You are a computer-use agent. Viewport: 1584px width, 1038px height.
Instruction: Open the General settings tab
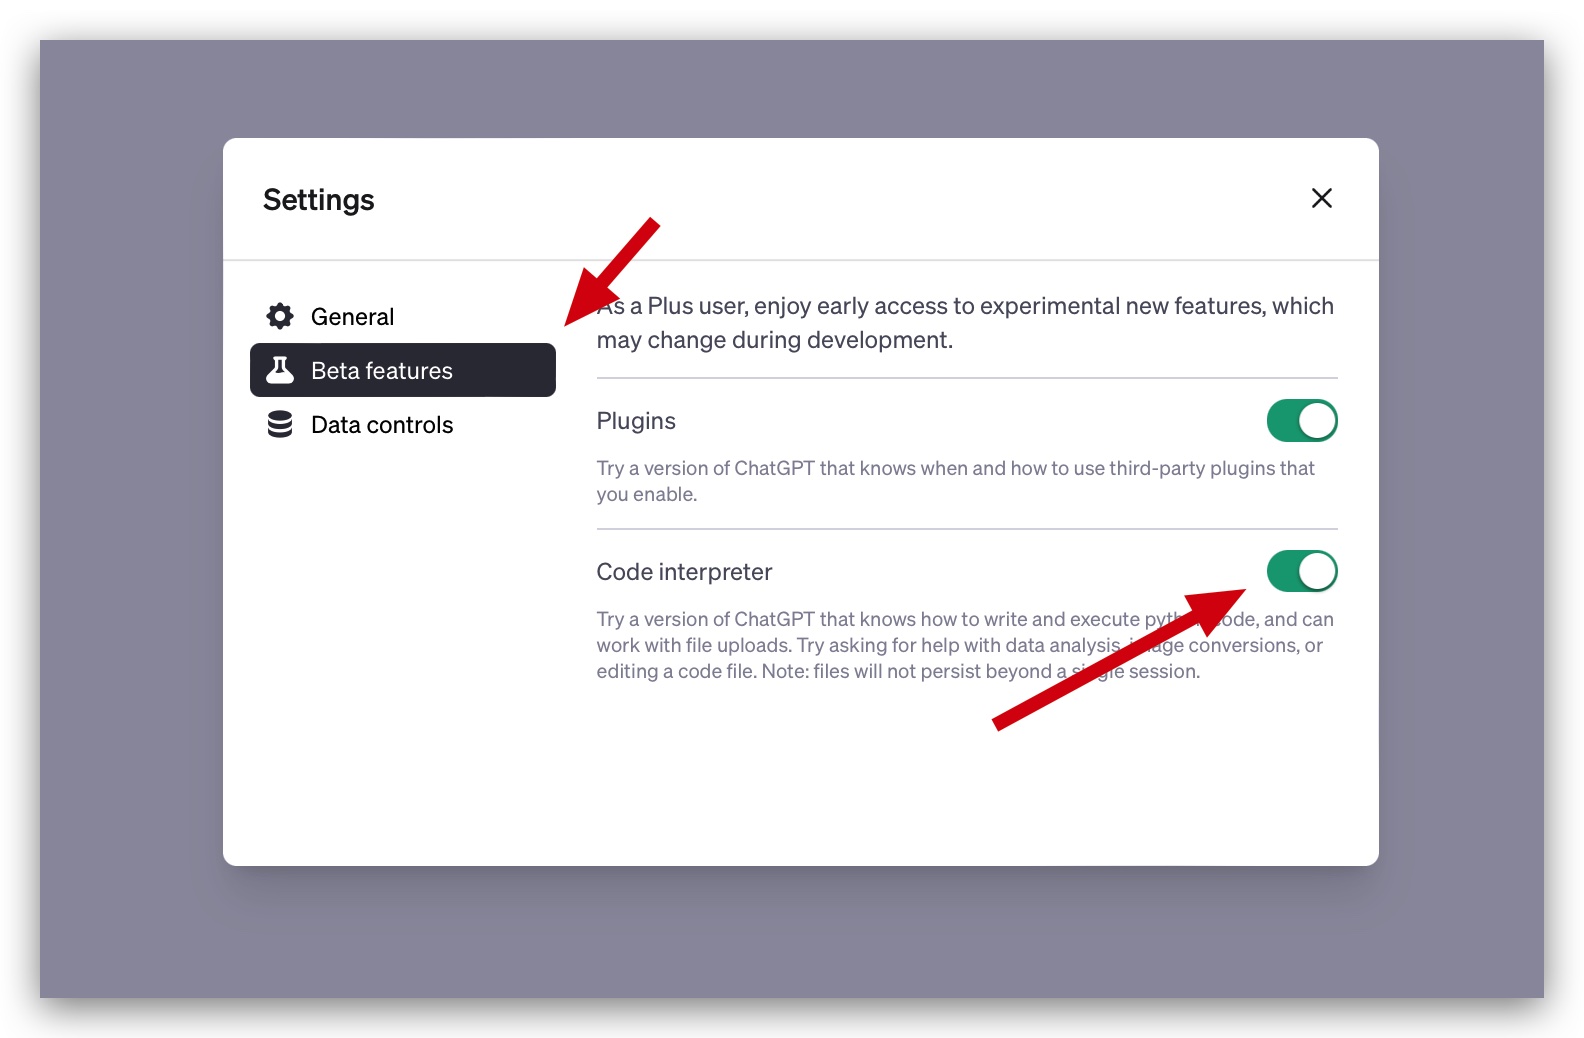pyautogui.click(x=402, y=316)
